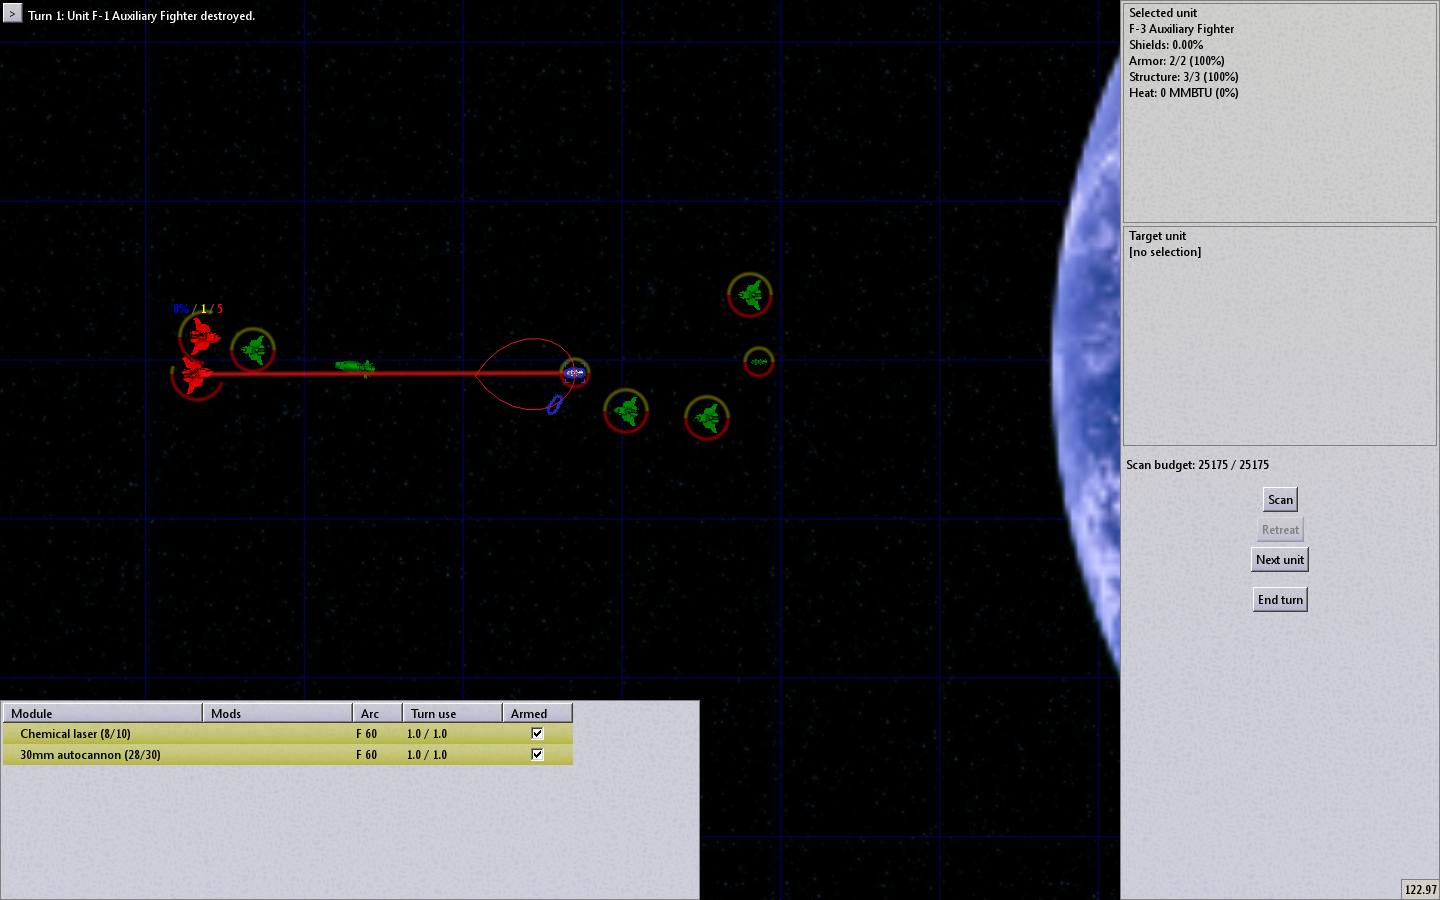The height and width of the screenshot is (900, 1440).
Task: Click the small blue oval unit below the arc
Action: pos(554,404)
